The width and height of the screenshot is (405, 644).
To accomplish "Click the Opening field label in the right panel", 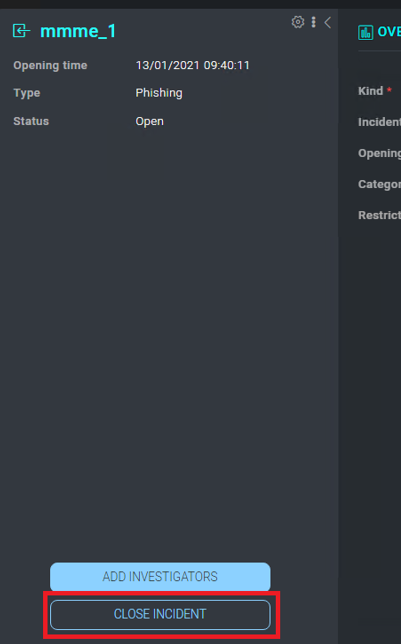I will pos(379,153).
